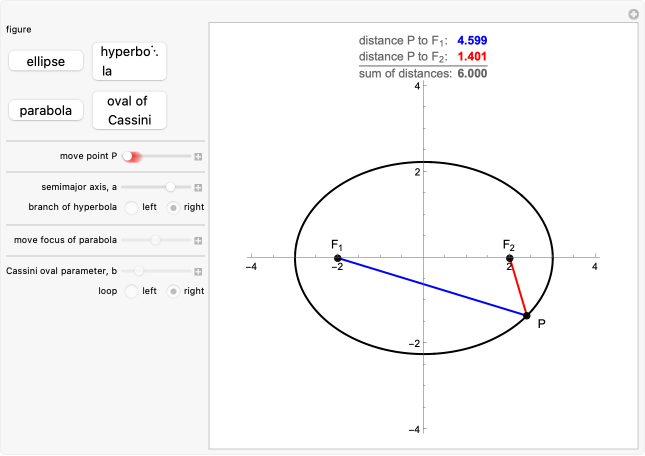Expand the move focus of parabola controls

[198, 240]
